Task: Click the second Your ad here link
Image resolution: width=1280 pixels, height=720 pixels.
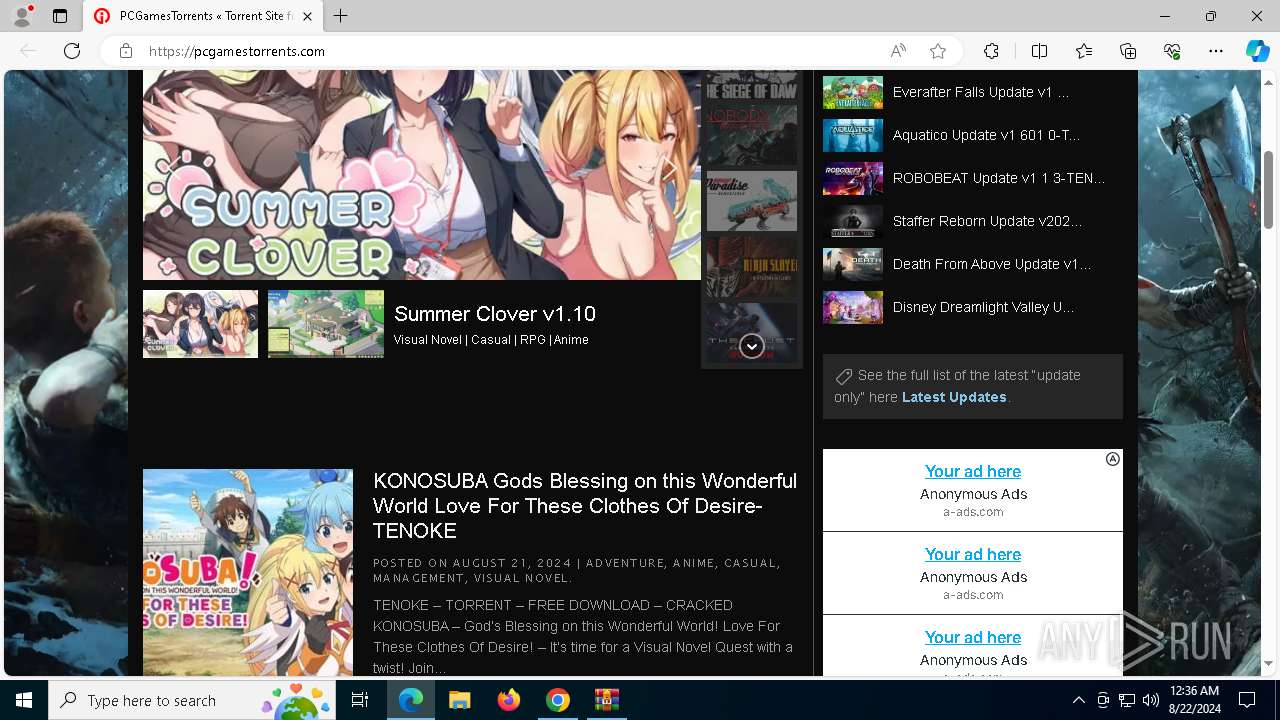Action: pyautogui.click(x=973, y=554)
